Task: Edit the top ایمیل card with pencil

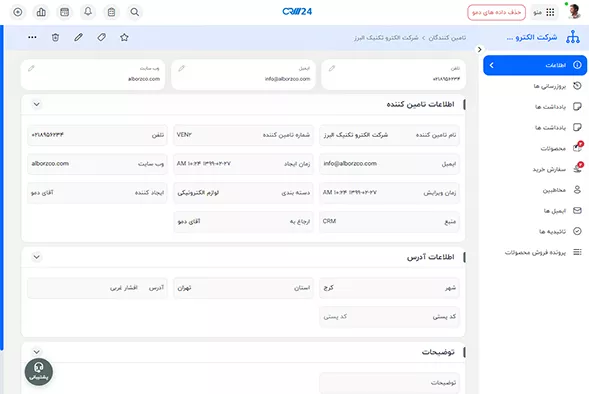Action: click(182, 68)
